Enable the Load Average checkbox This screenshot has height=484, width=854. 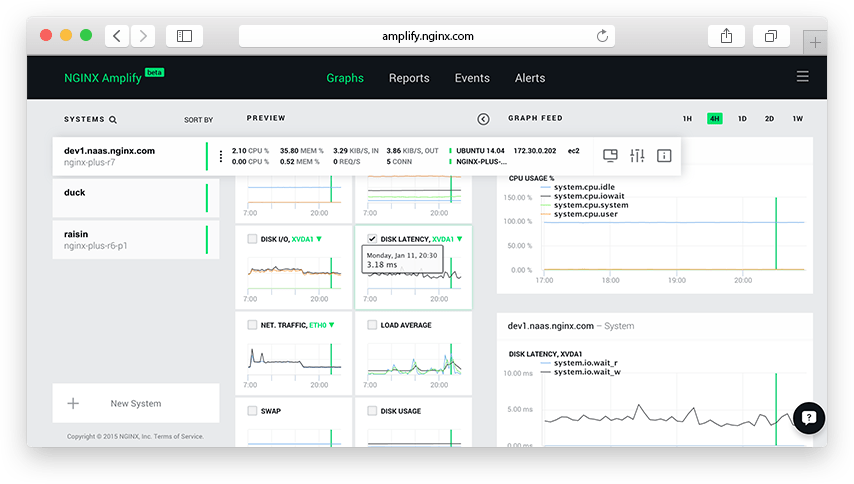point(372,324)
